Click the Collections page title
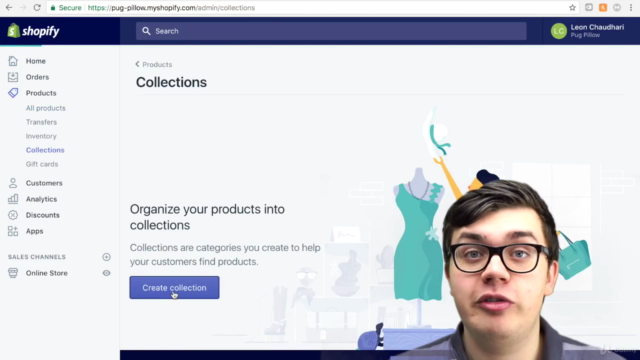 tap(171, 82)
